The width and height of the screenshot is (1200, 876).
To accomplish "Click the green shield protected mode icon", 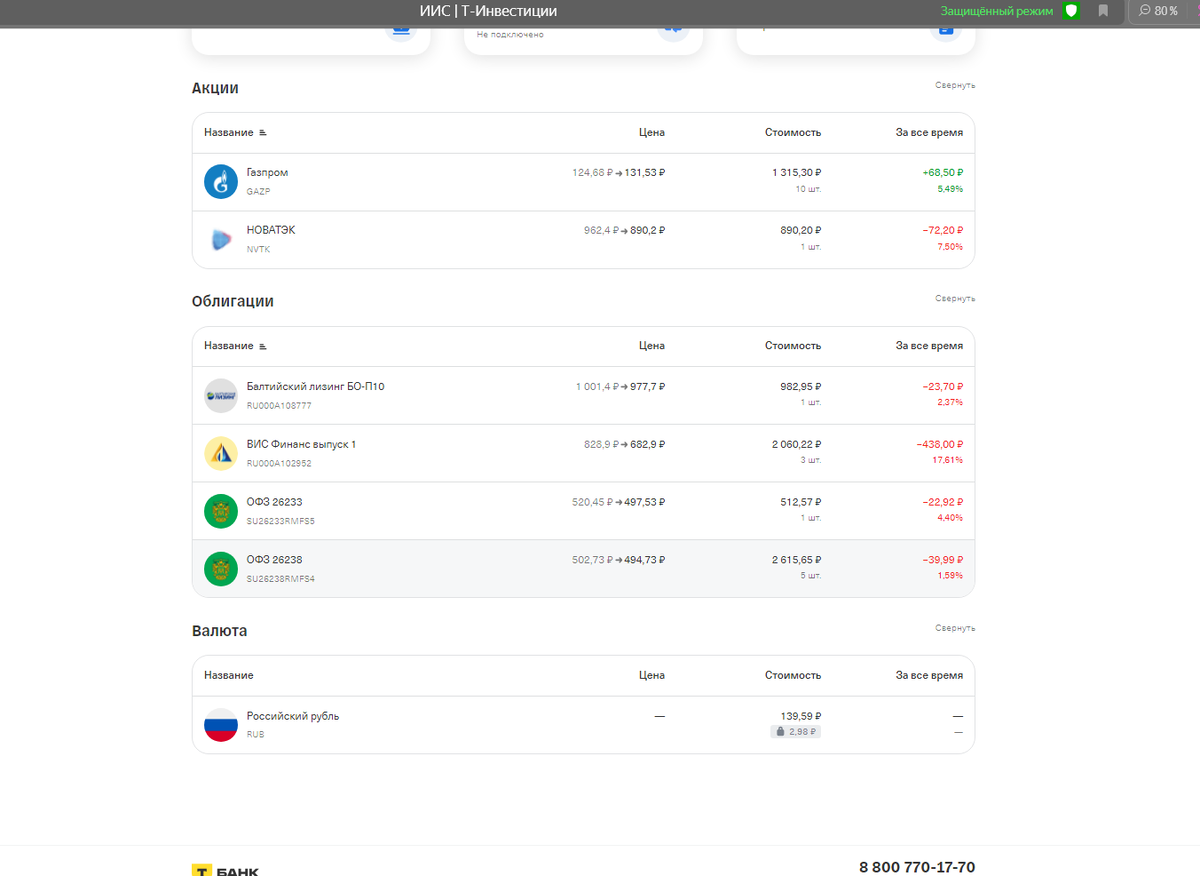I will click(1071, 11).
